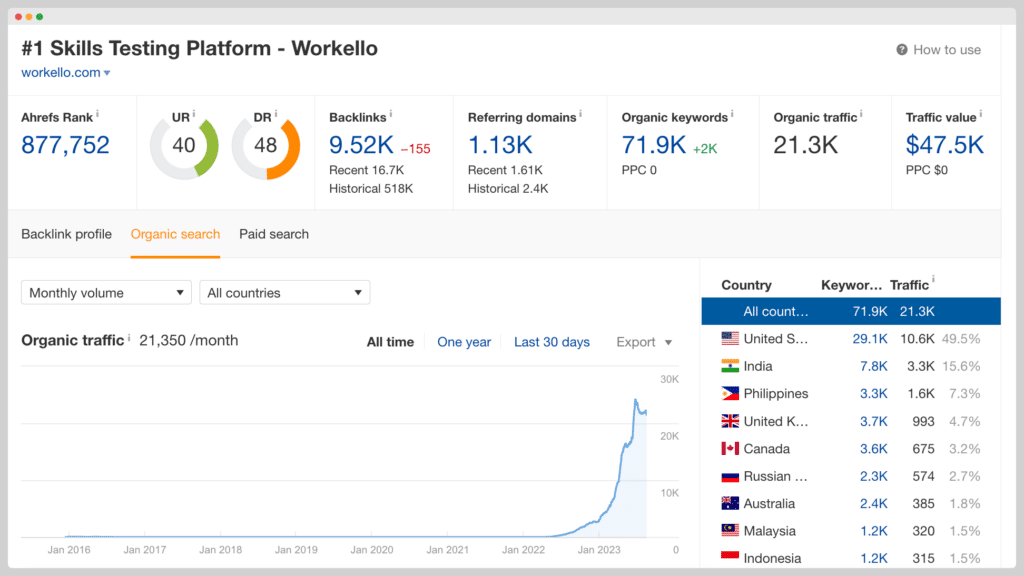Open the Organic keywords value 71.9K

654,145
